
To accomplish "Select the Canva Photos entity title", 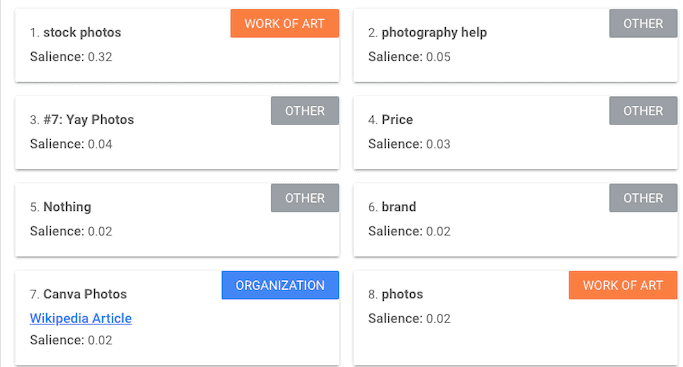I will pos(85,294).
